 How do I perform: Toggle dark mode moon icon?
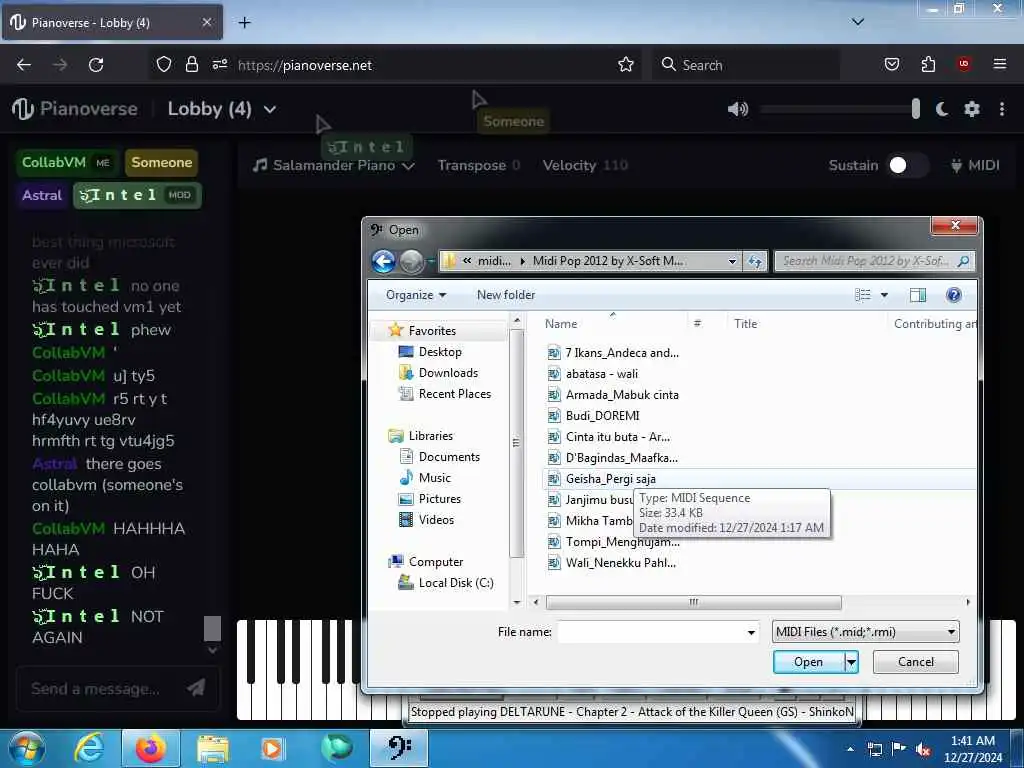point(942,109)
